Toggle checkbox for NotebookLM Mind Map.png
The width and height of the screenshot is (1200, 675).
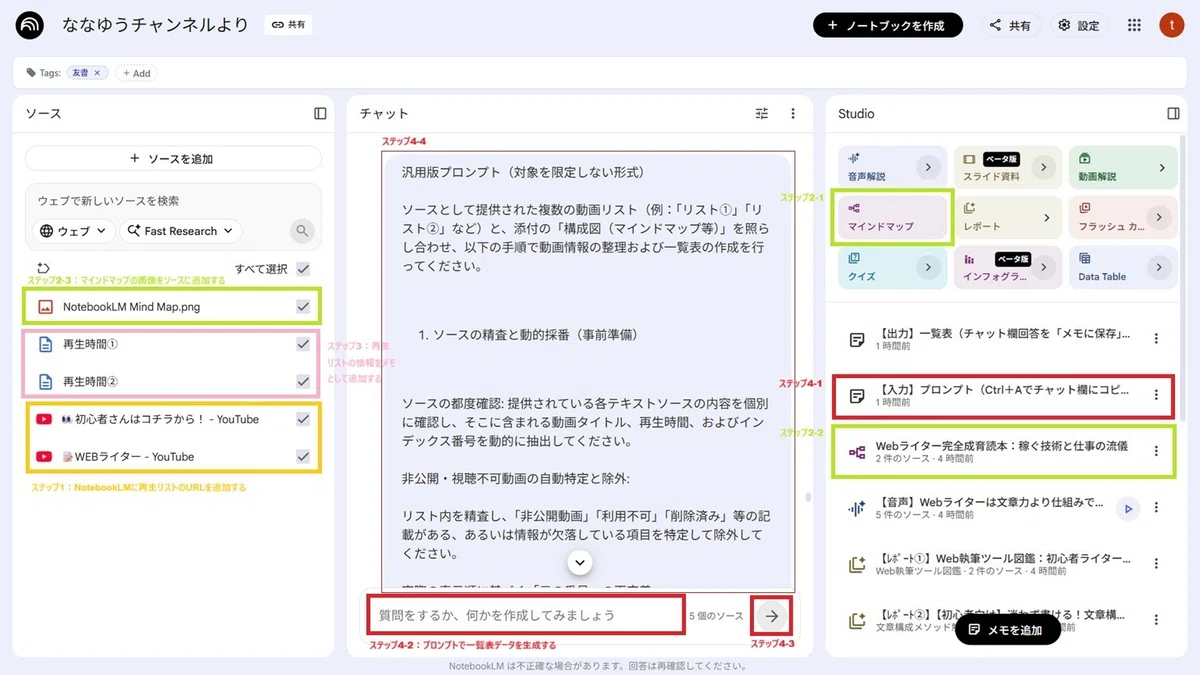coord(303,307)
